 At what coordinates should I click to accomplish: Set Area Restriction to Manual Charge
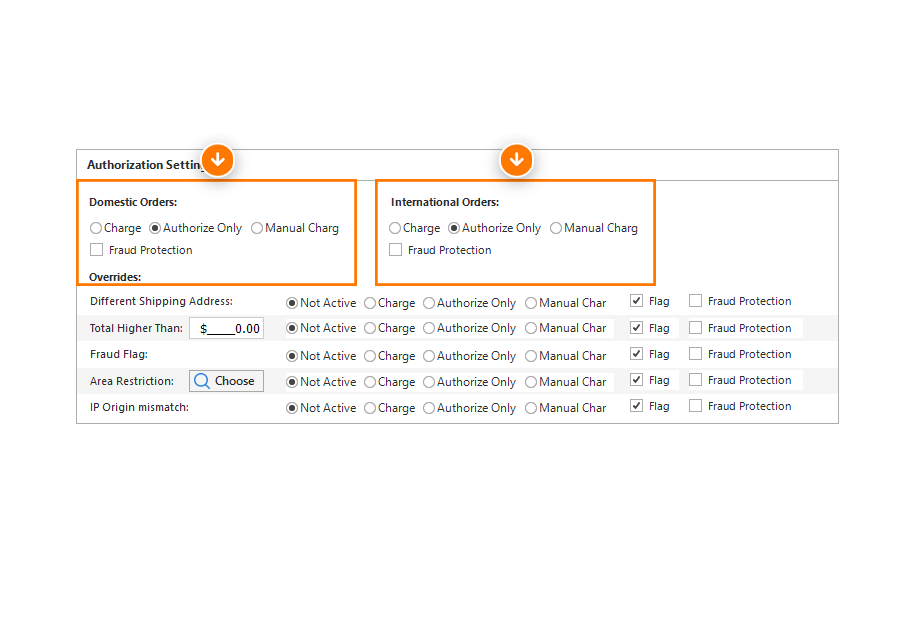(x=531, y=382)
